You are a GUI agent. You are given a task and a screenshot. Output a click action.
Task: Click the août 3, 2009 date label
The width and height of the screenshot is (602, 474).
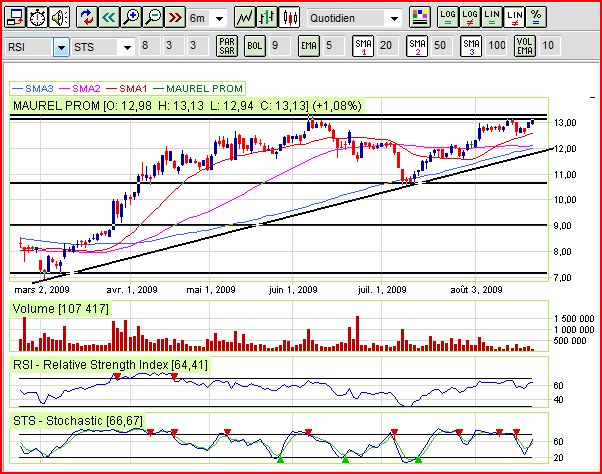pyautogui.click(x=476, y=290)
